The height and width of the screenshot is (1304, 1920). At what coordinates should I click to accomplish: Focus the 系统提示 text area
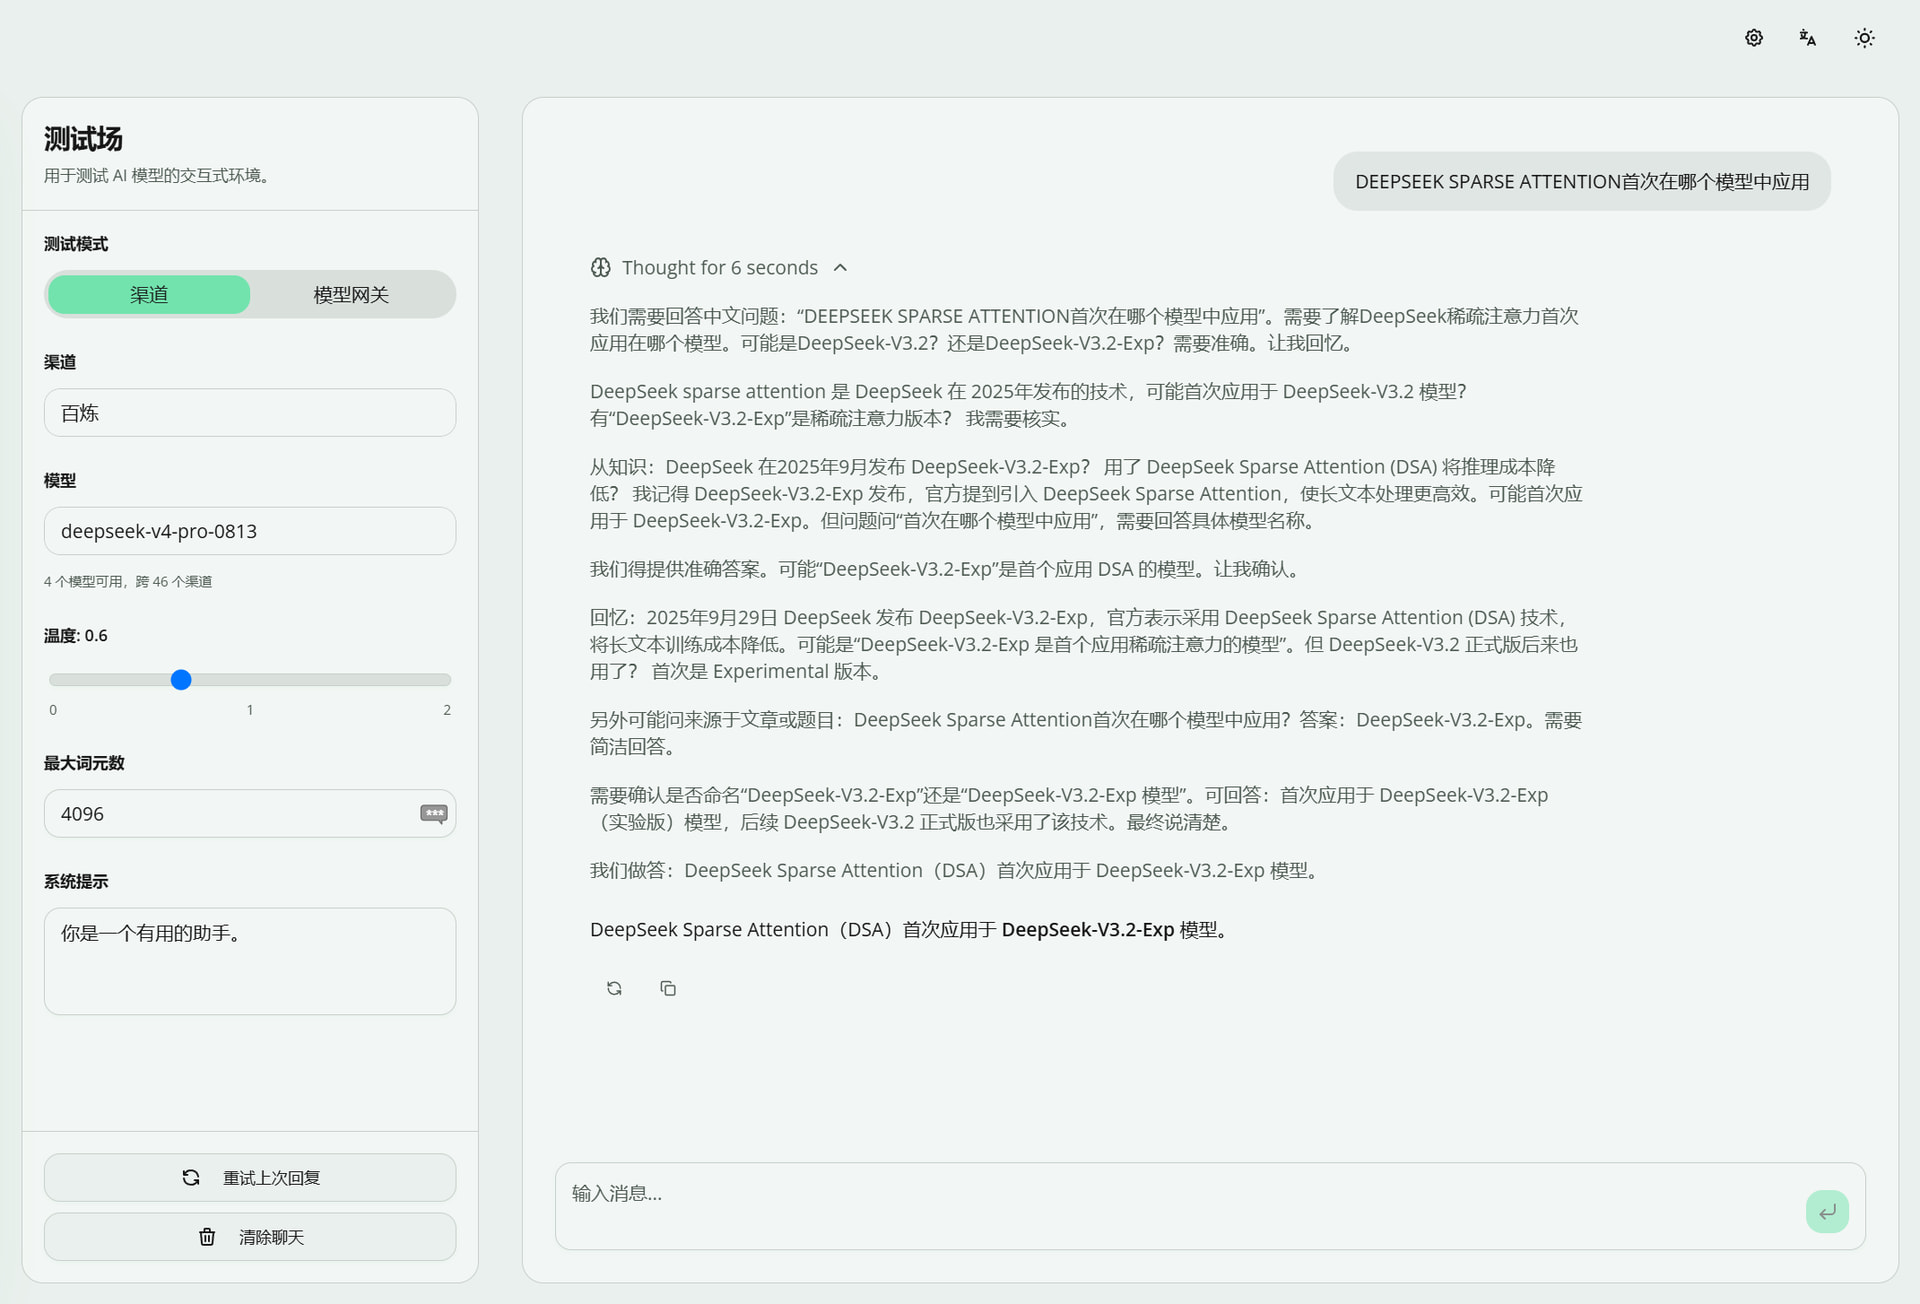[250, 961]
